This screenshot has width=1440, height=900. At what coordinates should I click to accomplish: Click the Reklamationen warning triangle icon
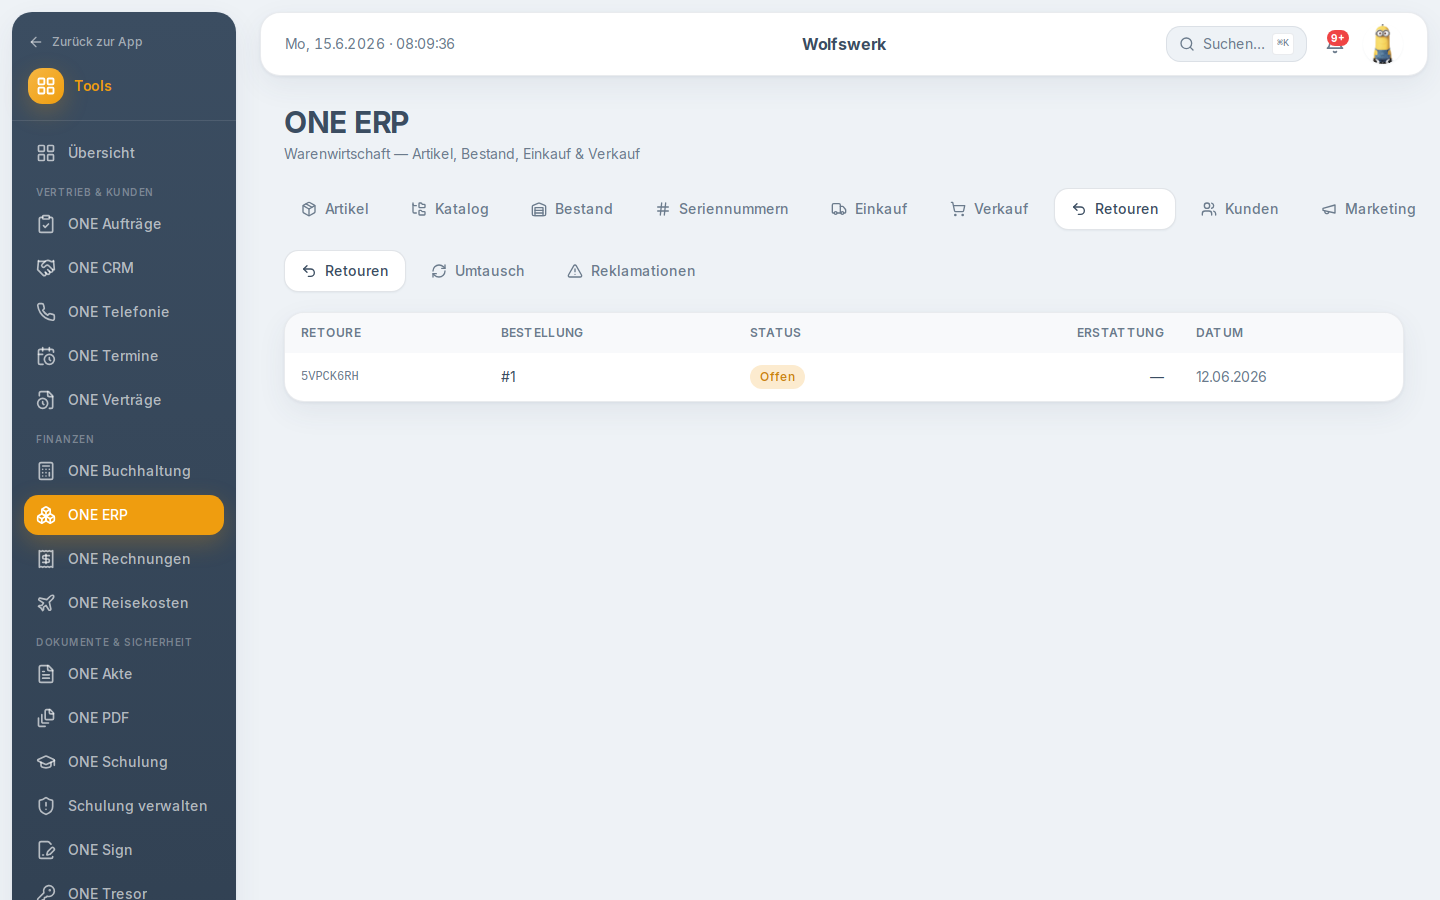pos(575,271)
